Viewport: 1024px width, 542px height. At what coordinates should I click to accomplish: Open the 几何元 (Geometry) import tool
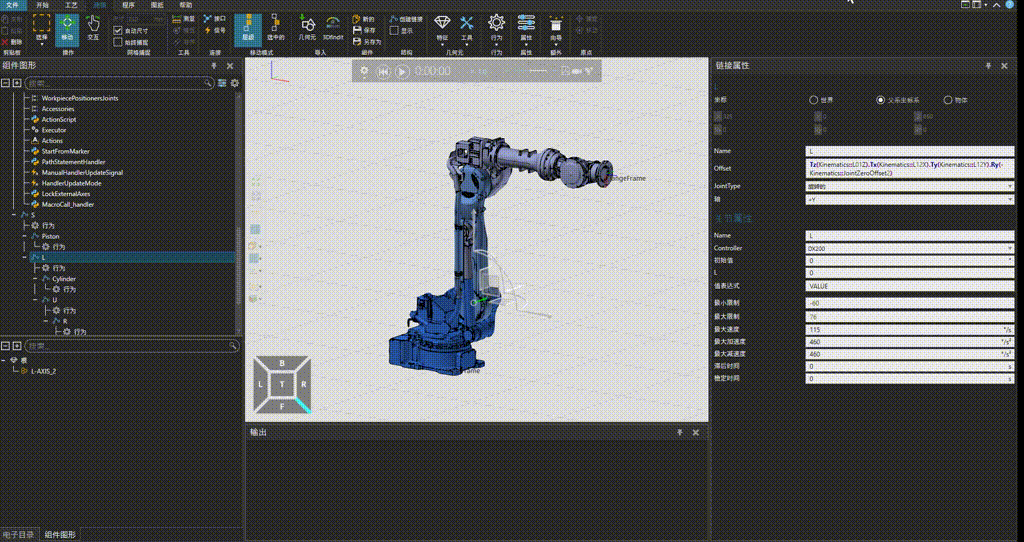pos(307,28)
